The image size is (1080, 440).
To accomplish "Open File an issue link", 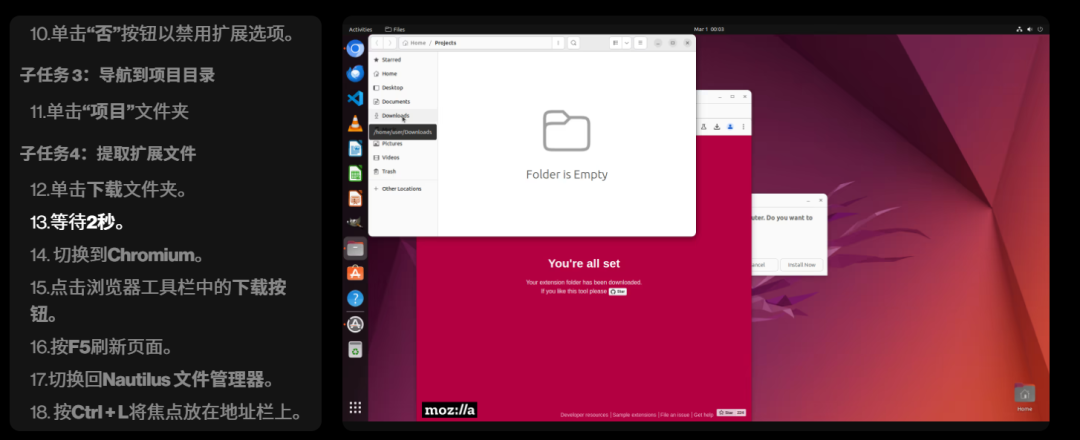I will [675, 415].
